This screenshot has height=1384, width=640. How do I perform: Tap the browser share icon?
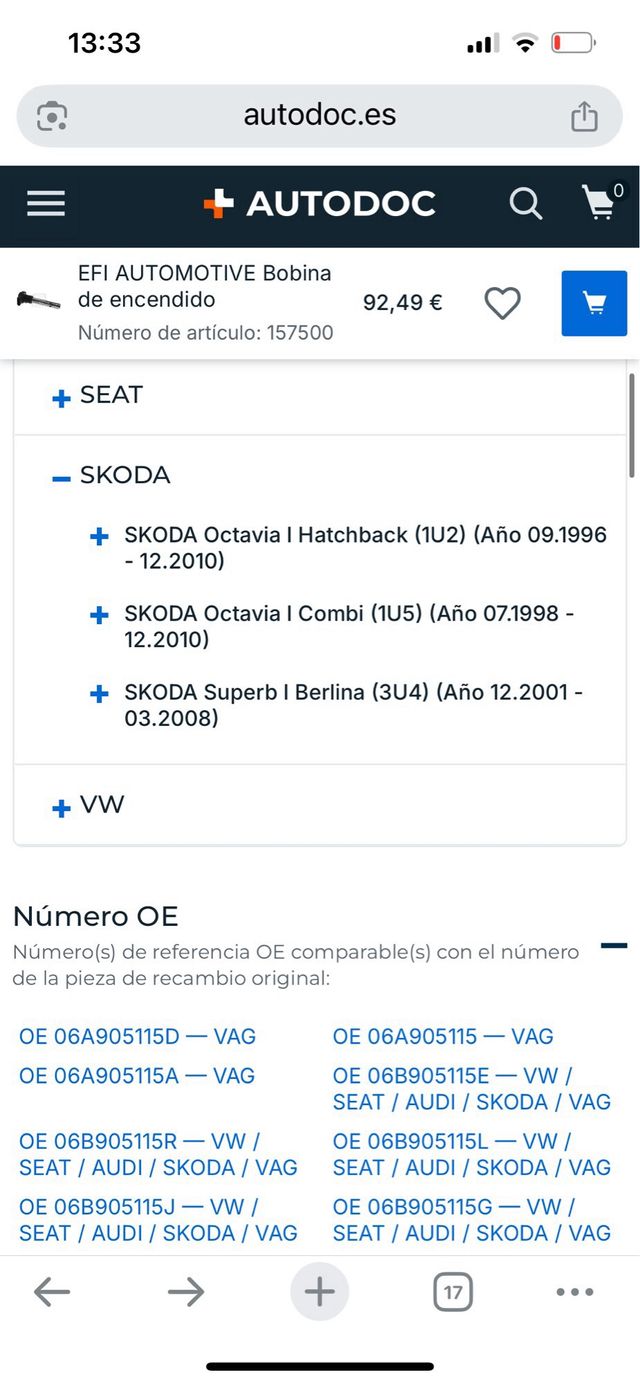pyautogui.click(x=584, y=116)
